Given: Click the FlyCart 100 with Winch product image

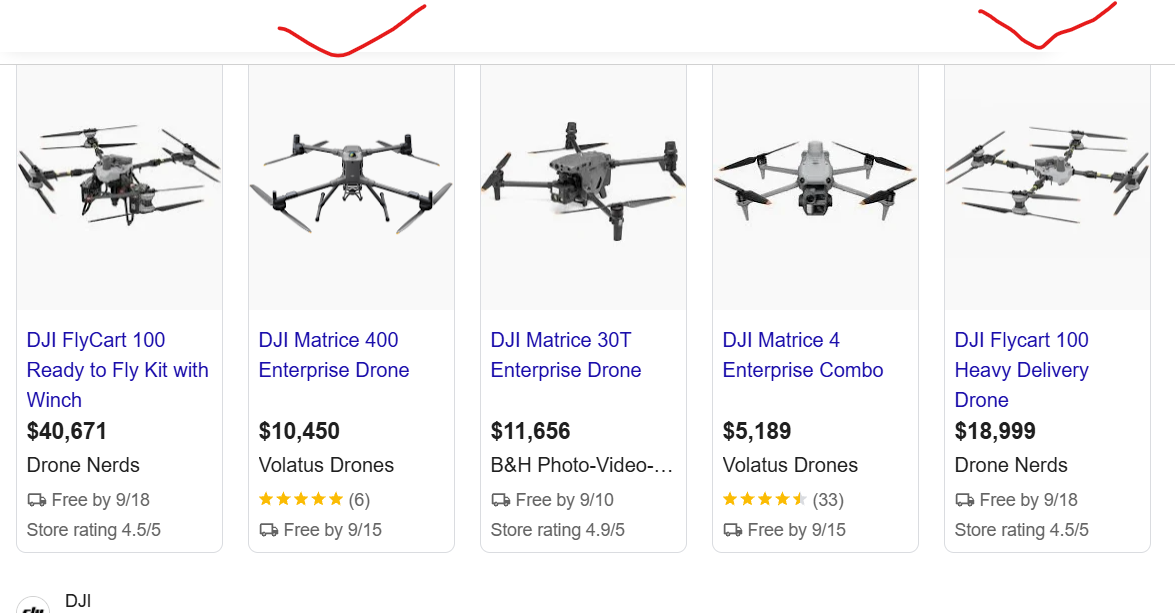Looking at the screenshot, I should click(x=120, y=187).
